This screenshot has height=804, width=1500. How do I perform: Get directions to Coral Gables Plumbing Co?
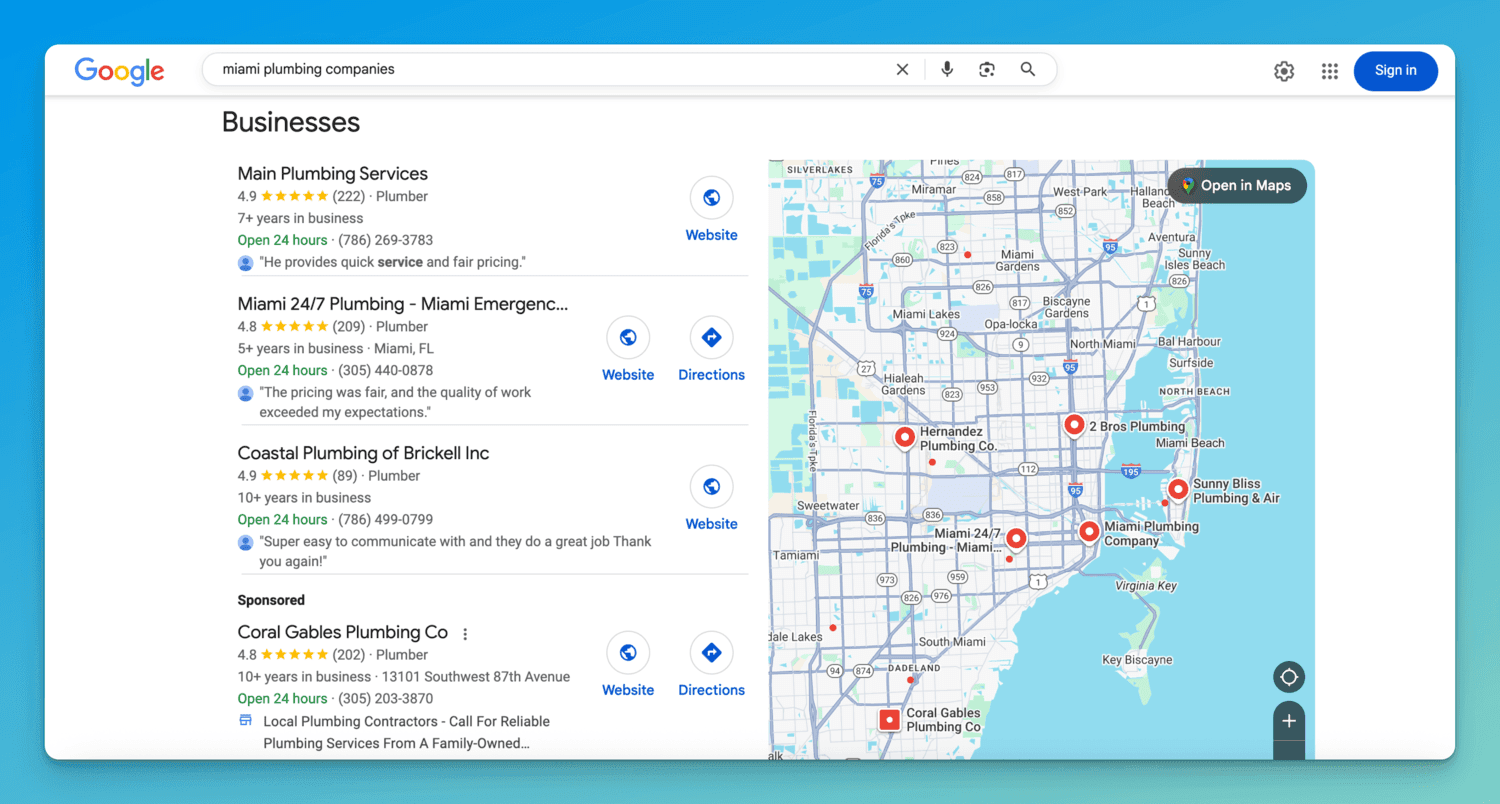[x=711, y=654]
